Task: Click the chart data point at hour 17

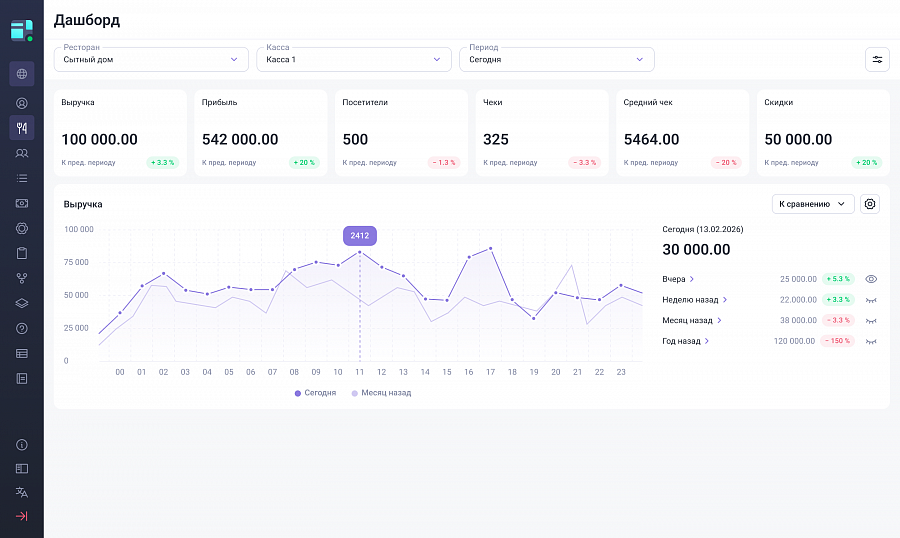Action: point(491,249)
